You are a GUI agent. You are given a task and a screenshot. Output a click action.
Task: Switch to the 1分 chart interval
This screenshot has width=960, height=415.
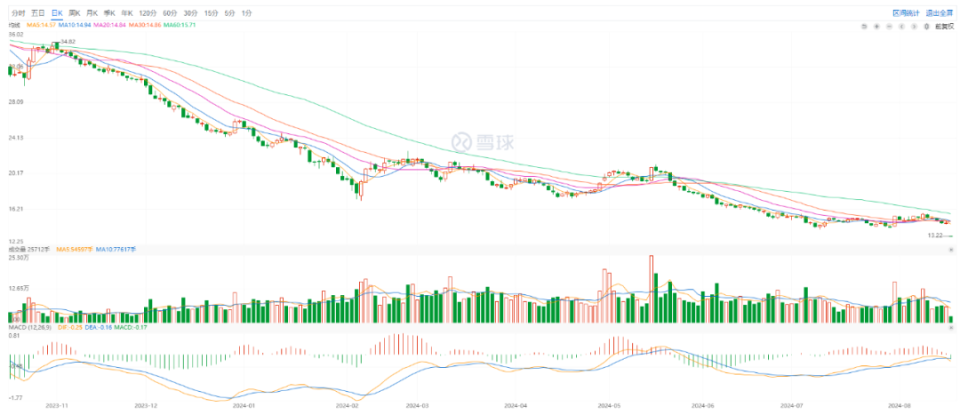(x=247, y=13)
